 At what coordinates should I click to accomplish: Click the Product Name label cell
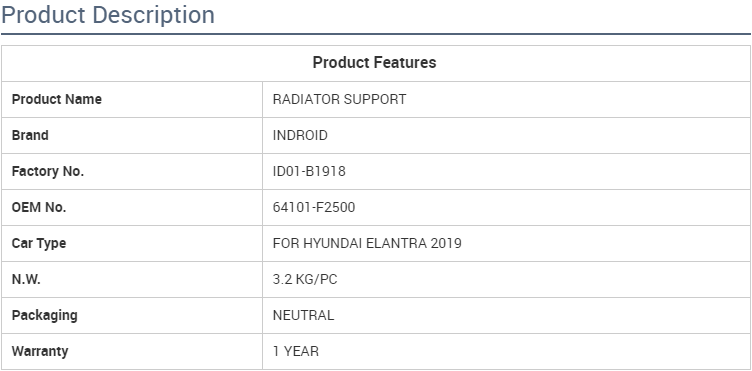coord(132,100)
